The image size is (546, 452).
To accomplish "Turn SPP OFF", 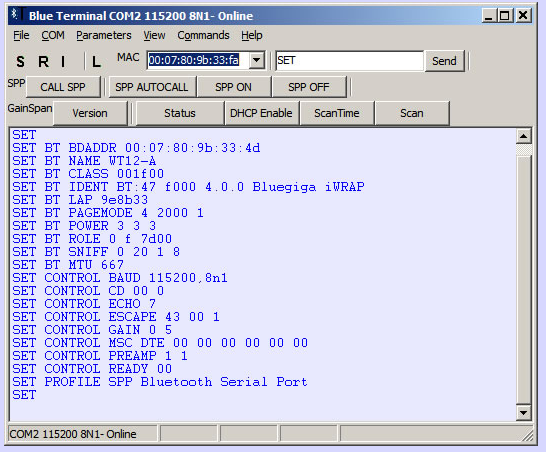I will point(309,87).
